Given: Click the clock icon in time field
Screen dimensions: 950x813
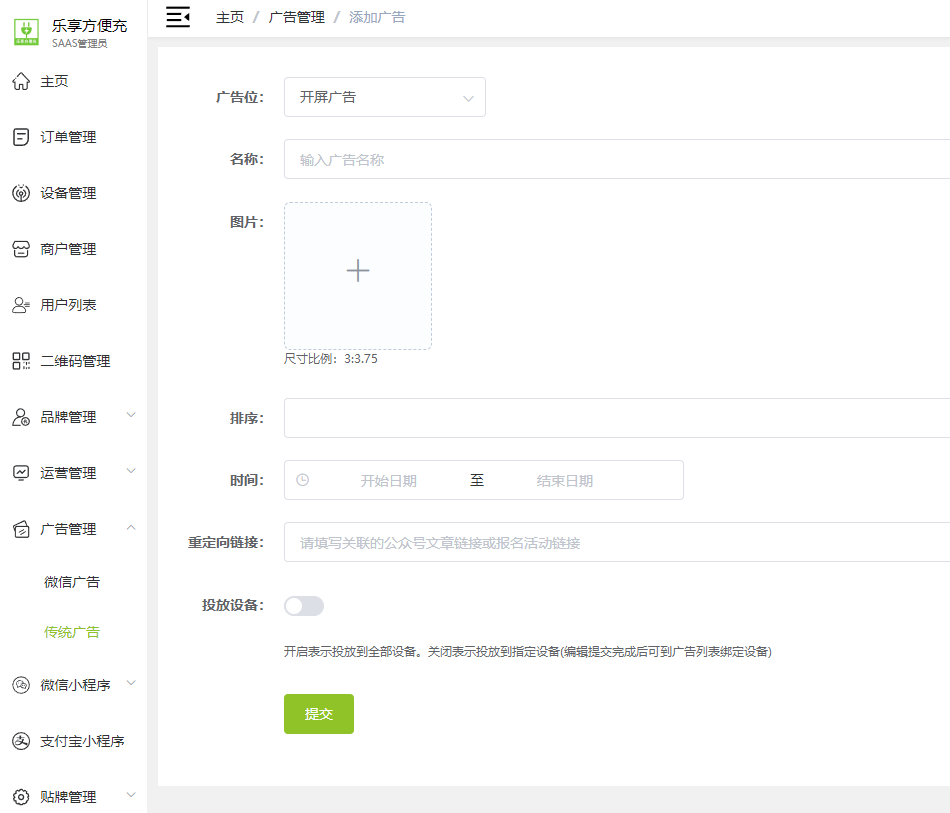Looking at the screenshot, I should coord(302,480).
